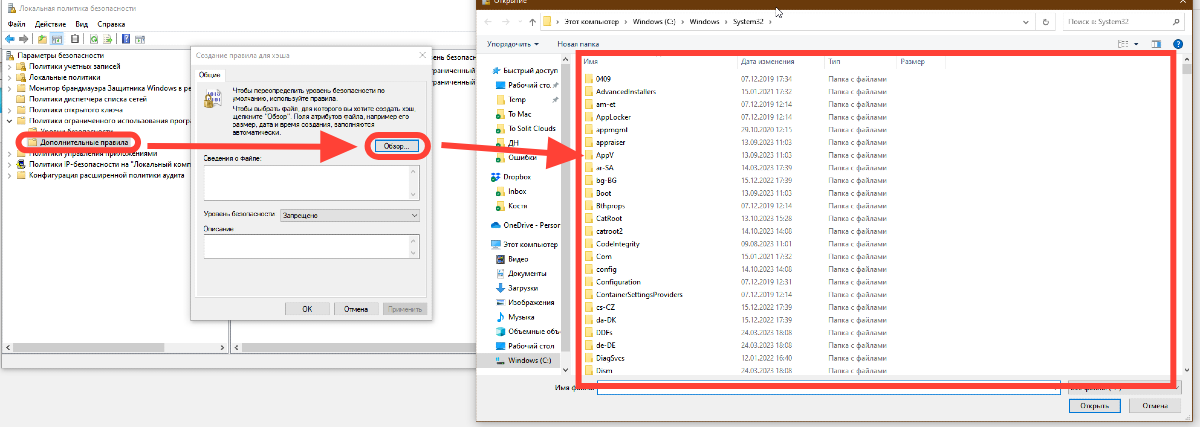Click the Новая папка button
Viewport: 1200px width, 427px height.
pos(578,44)
